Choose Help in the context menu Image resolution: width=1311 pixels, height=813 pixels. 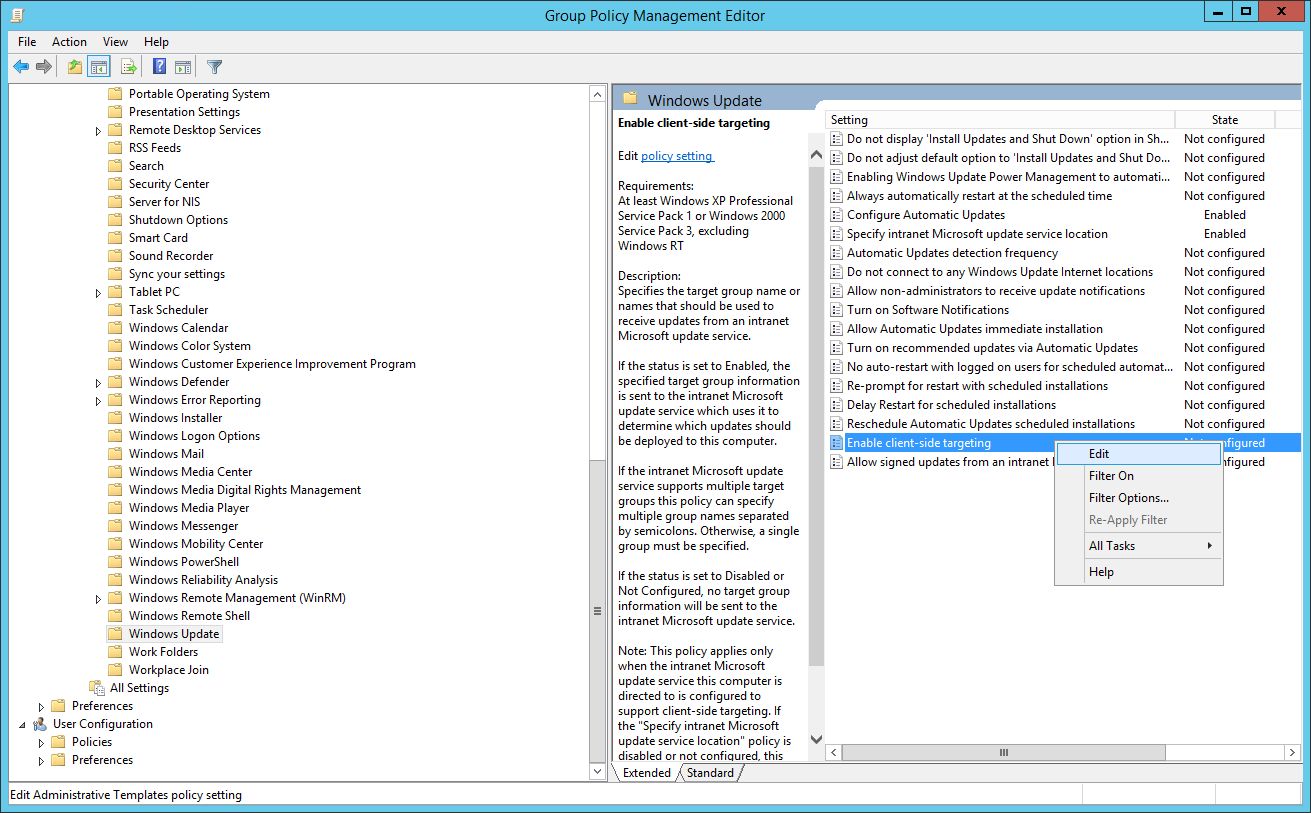pos(1139,572)
